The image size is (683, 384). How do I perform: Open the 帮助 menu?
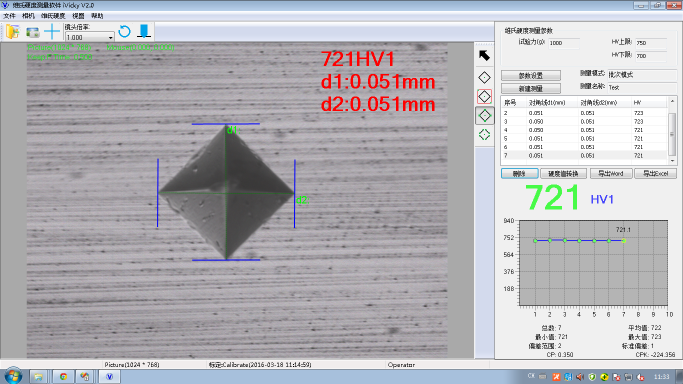(x=97, y=16)
